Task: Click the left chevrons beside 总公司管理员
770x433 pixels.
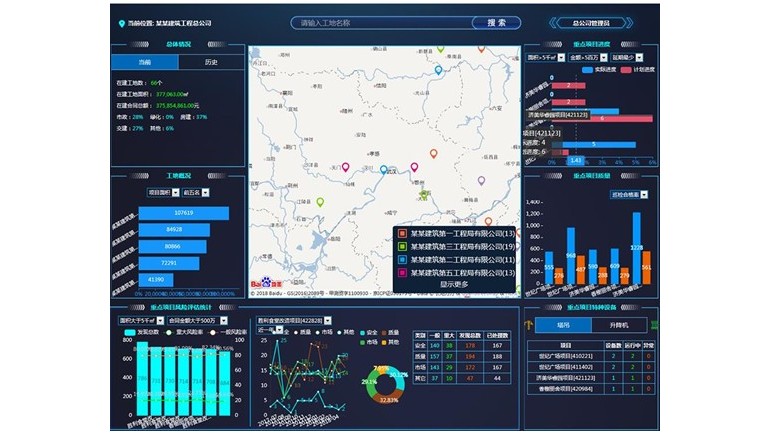Action: (553, 23)
